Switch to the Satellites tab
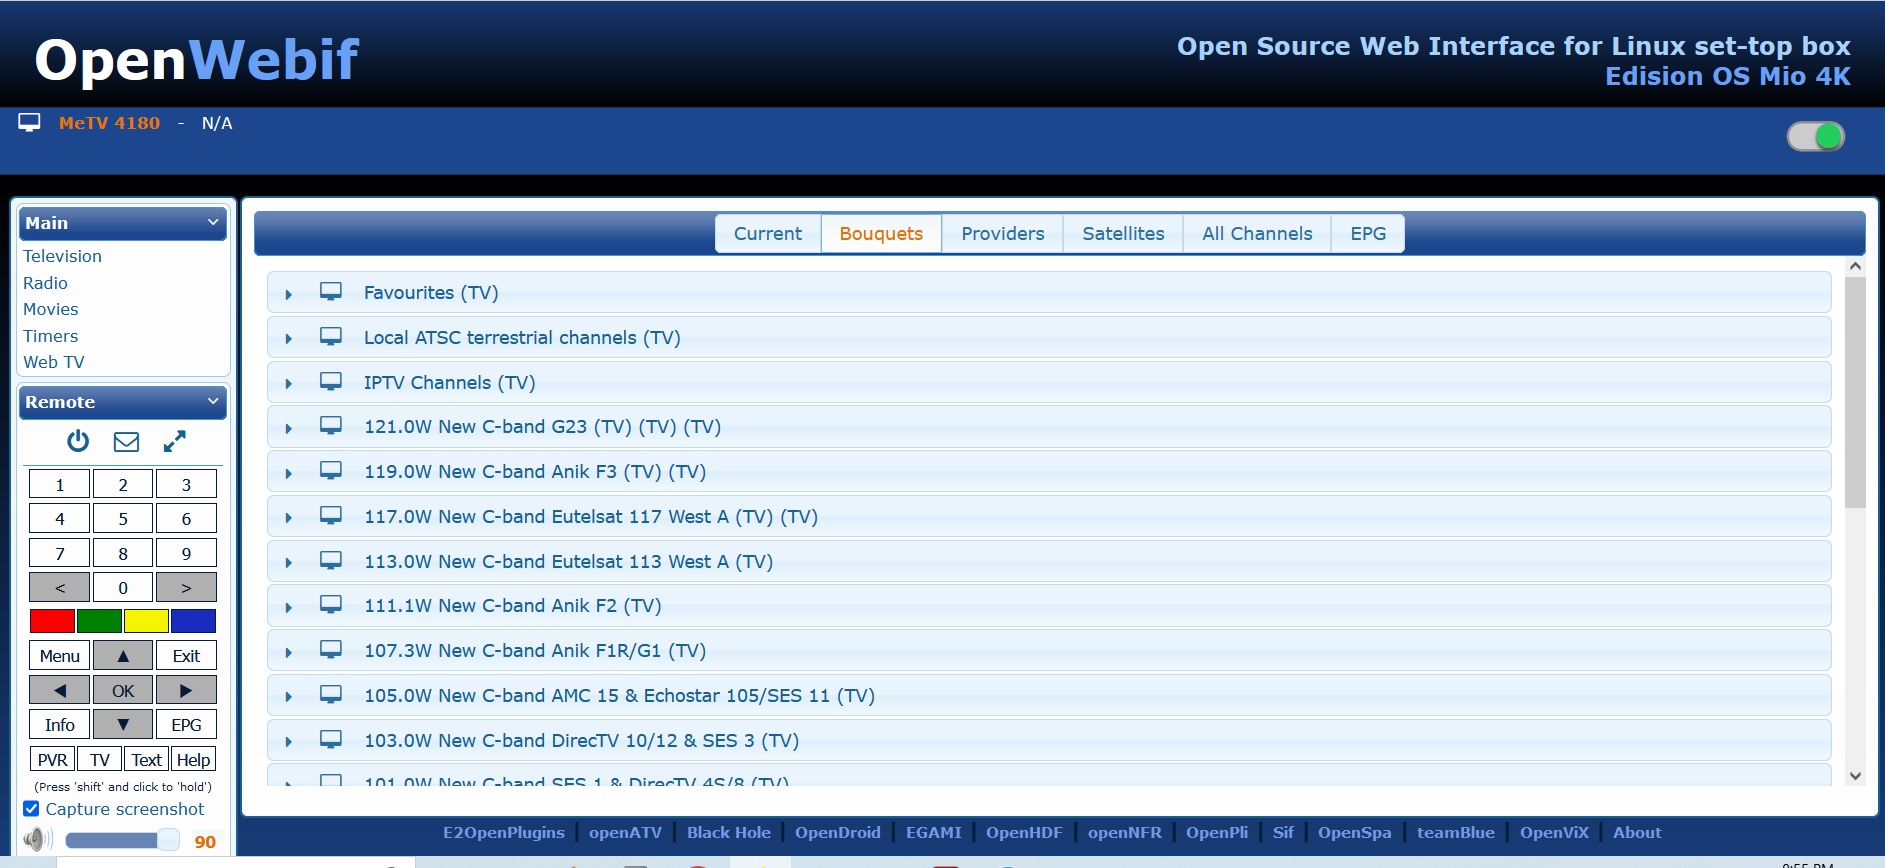Screen dimensions: 1885x868 point(1122,234)
